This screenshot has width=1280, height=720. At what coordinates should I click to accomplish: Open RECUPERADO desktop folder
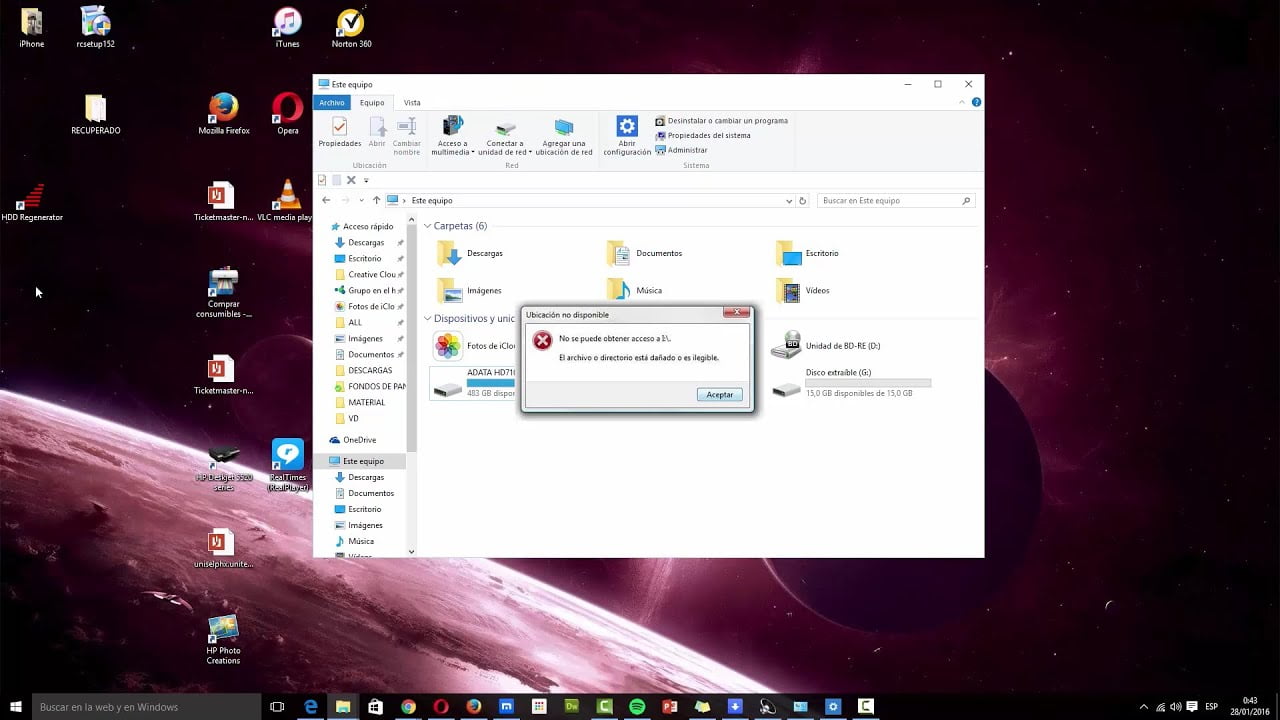click(x=96, y=114)
